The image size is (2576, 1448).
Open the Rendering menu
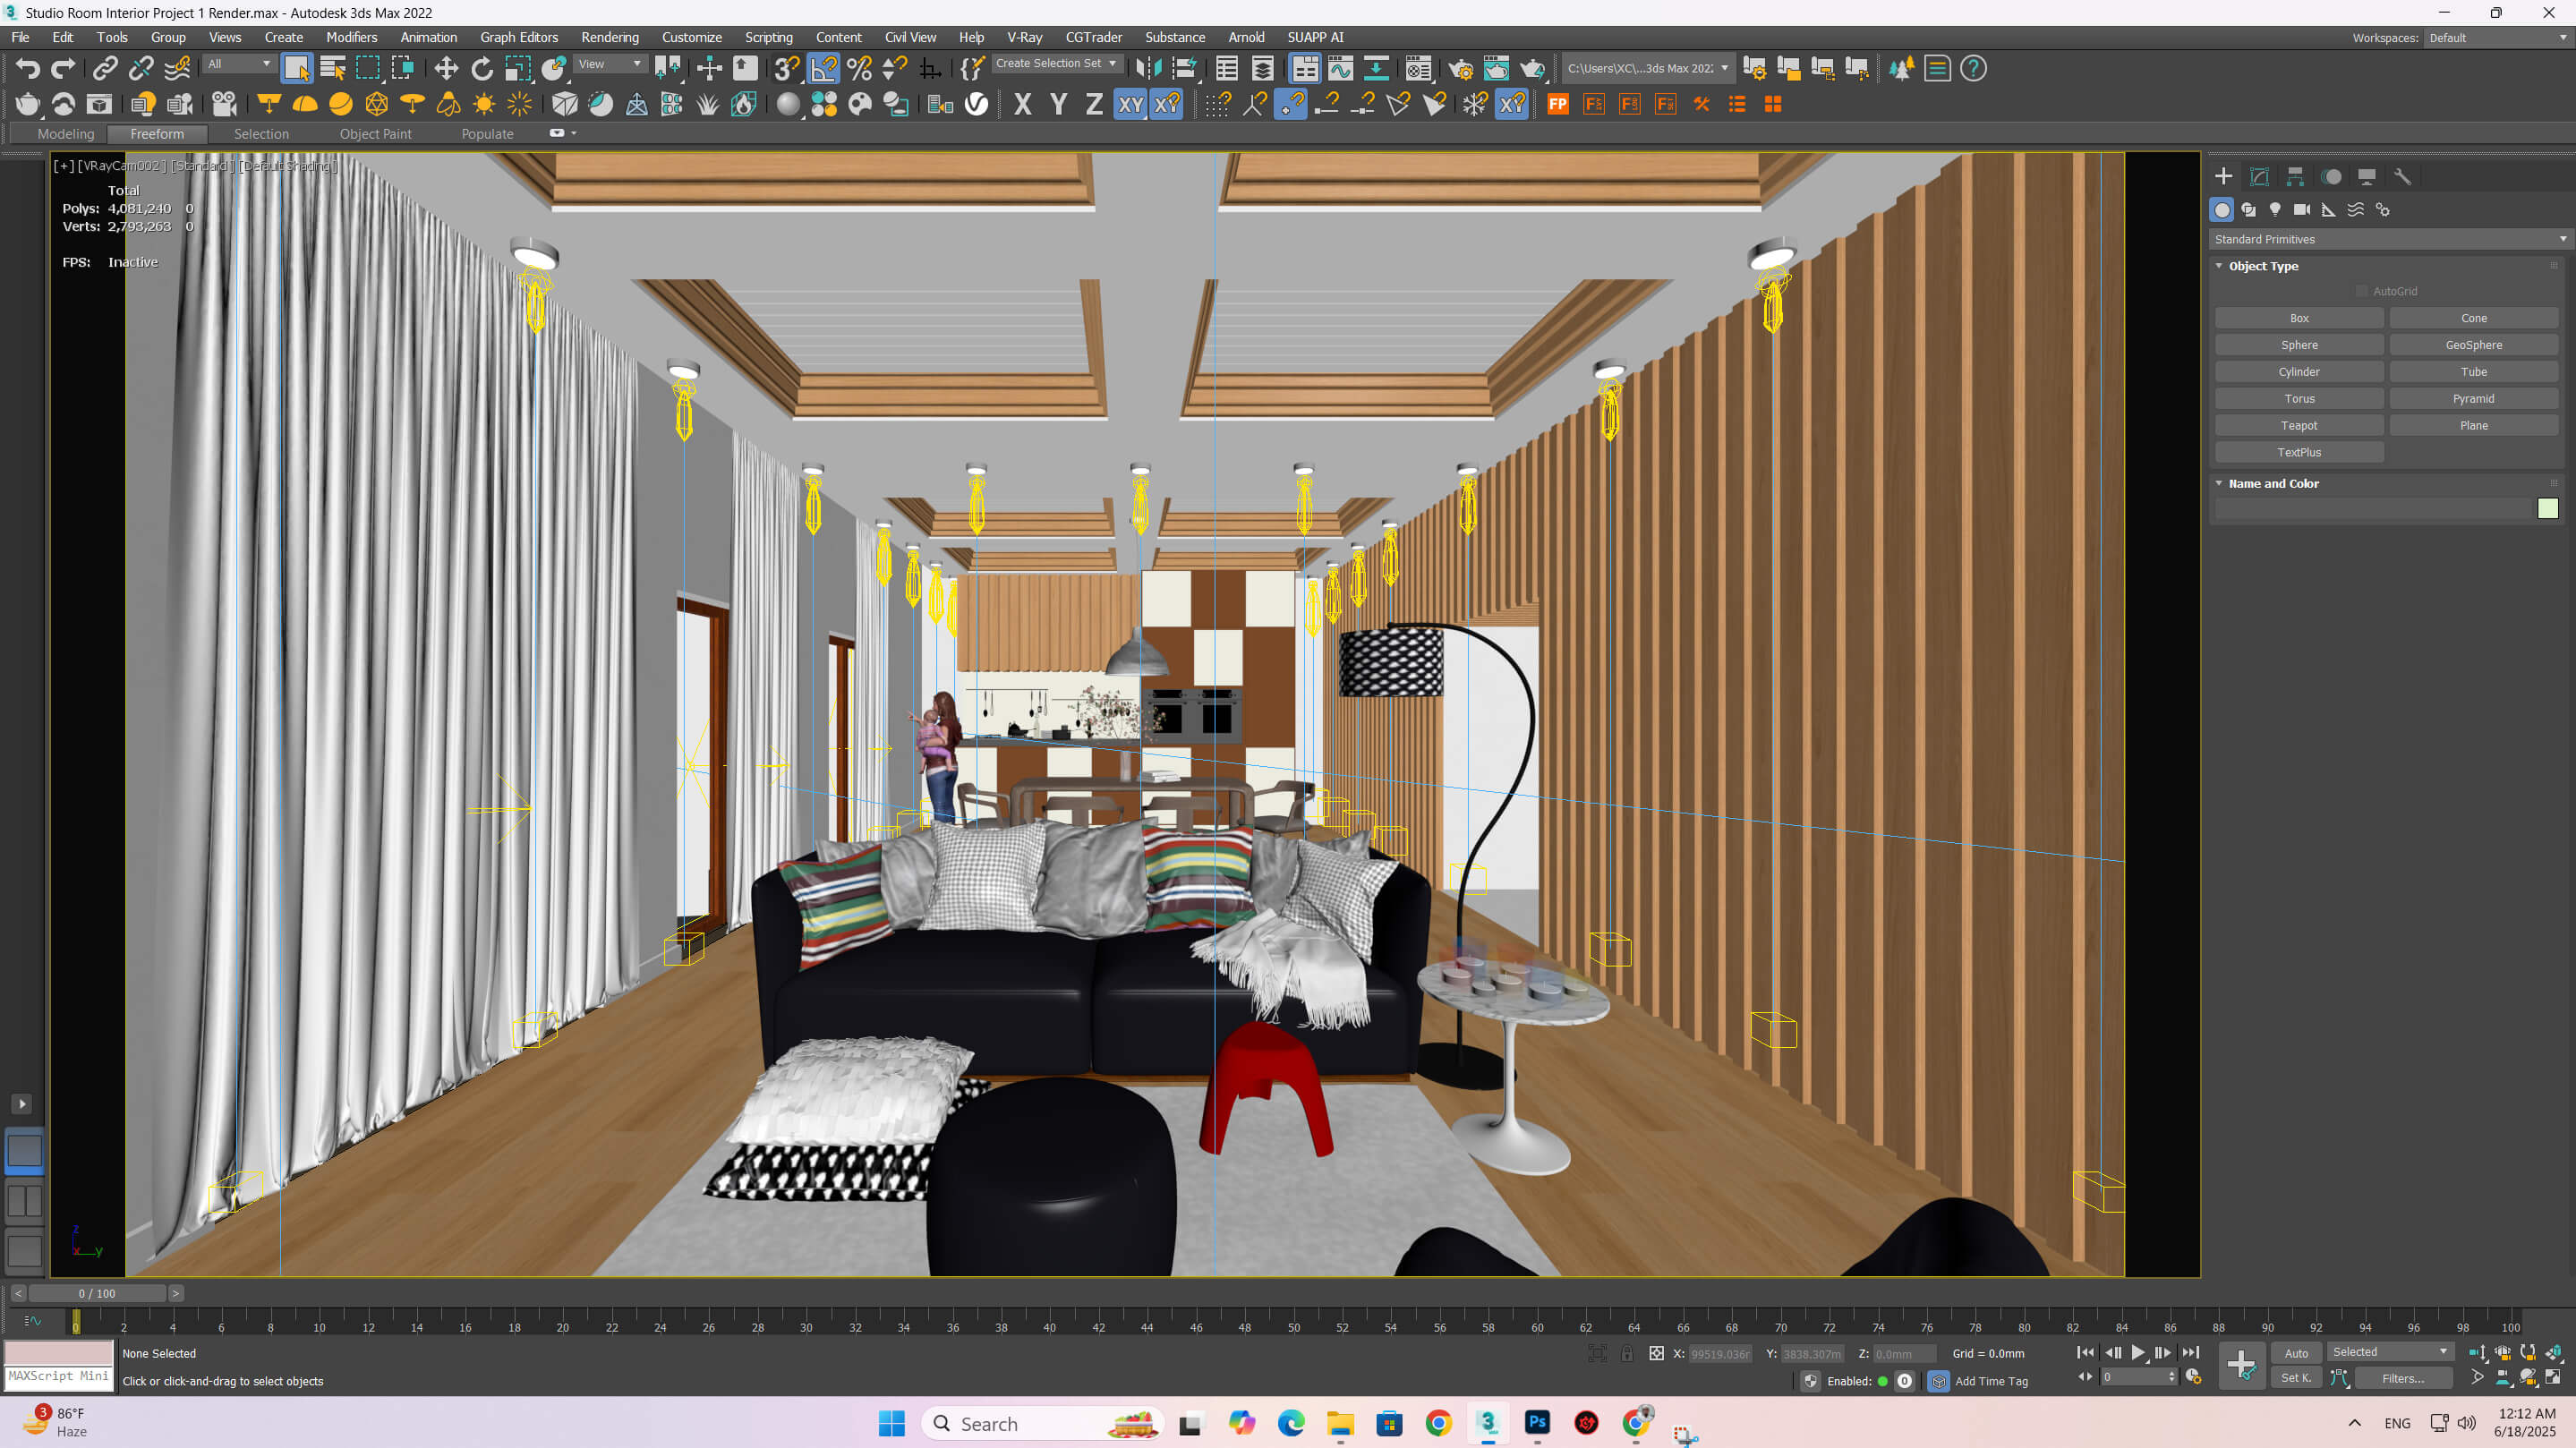tap(609, 37)
